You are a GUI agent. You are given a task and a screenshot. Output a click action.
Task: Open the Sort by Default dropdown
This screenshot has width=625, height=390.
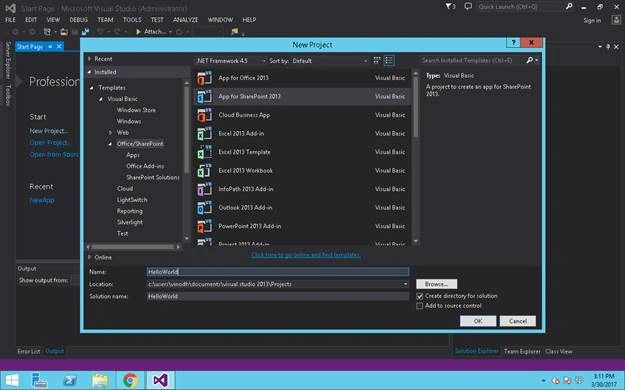(x=329, y=61)
